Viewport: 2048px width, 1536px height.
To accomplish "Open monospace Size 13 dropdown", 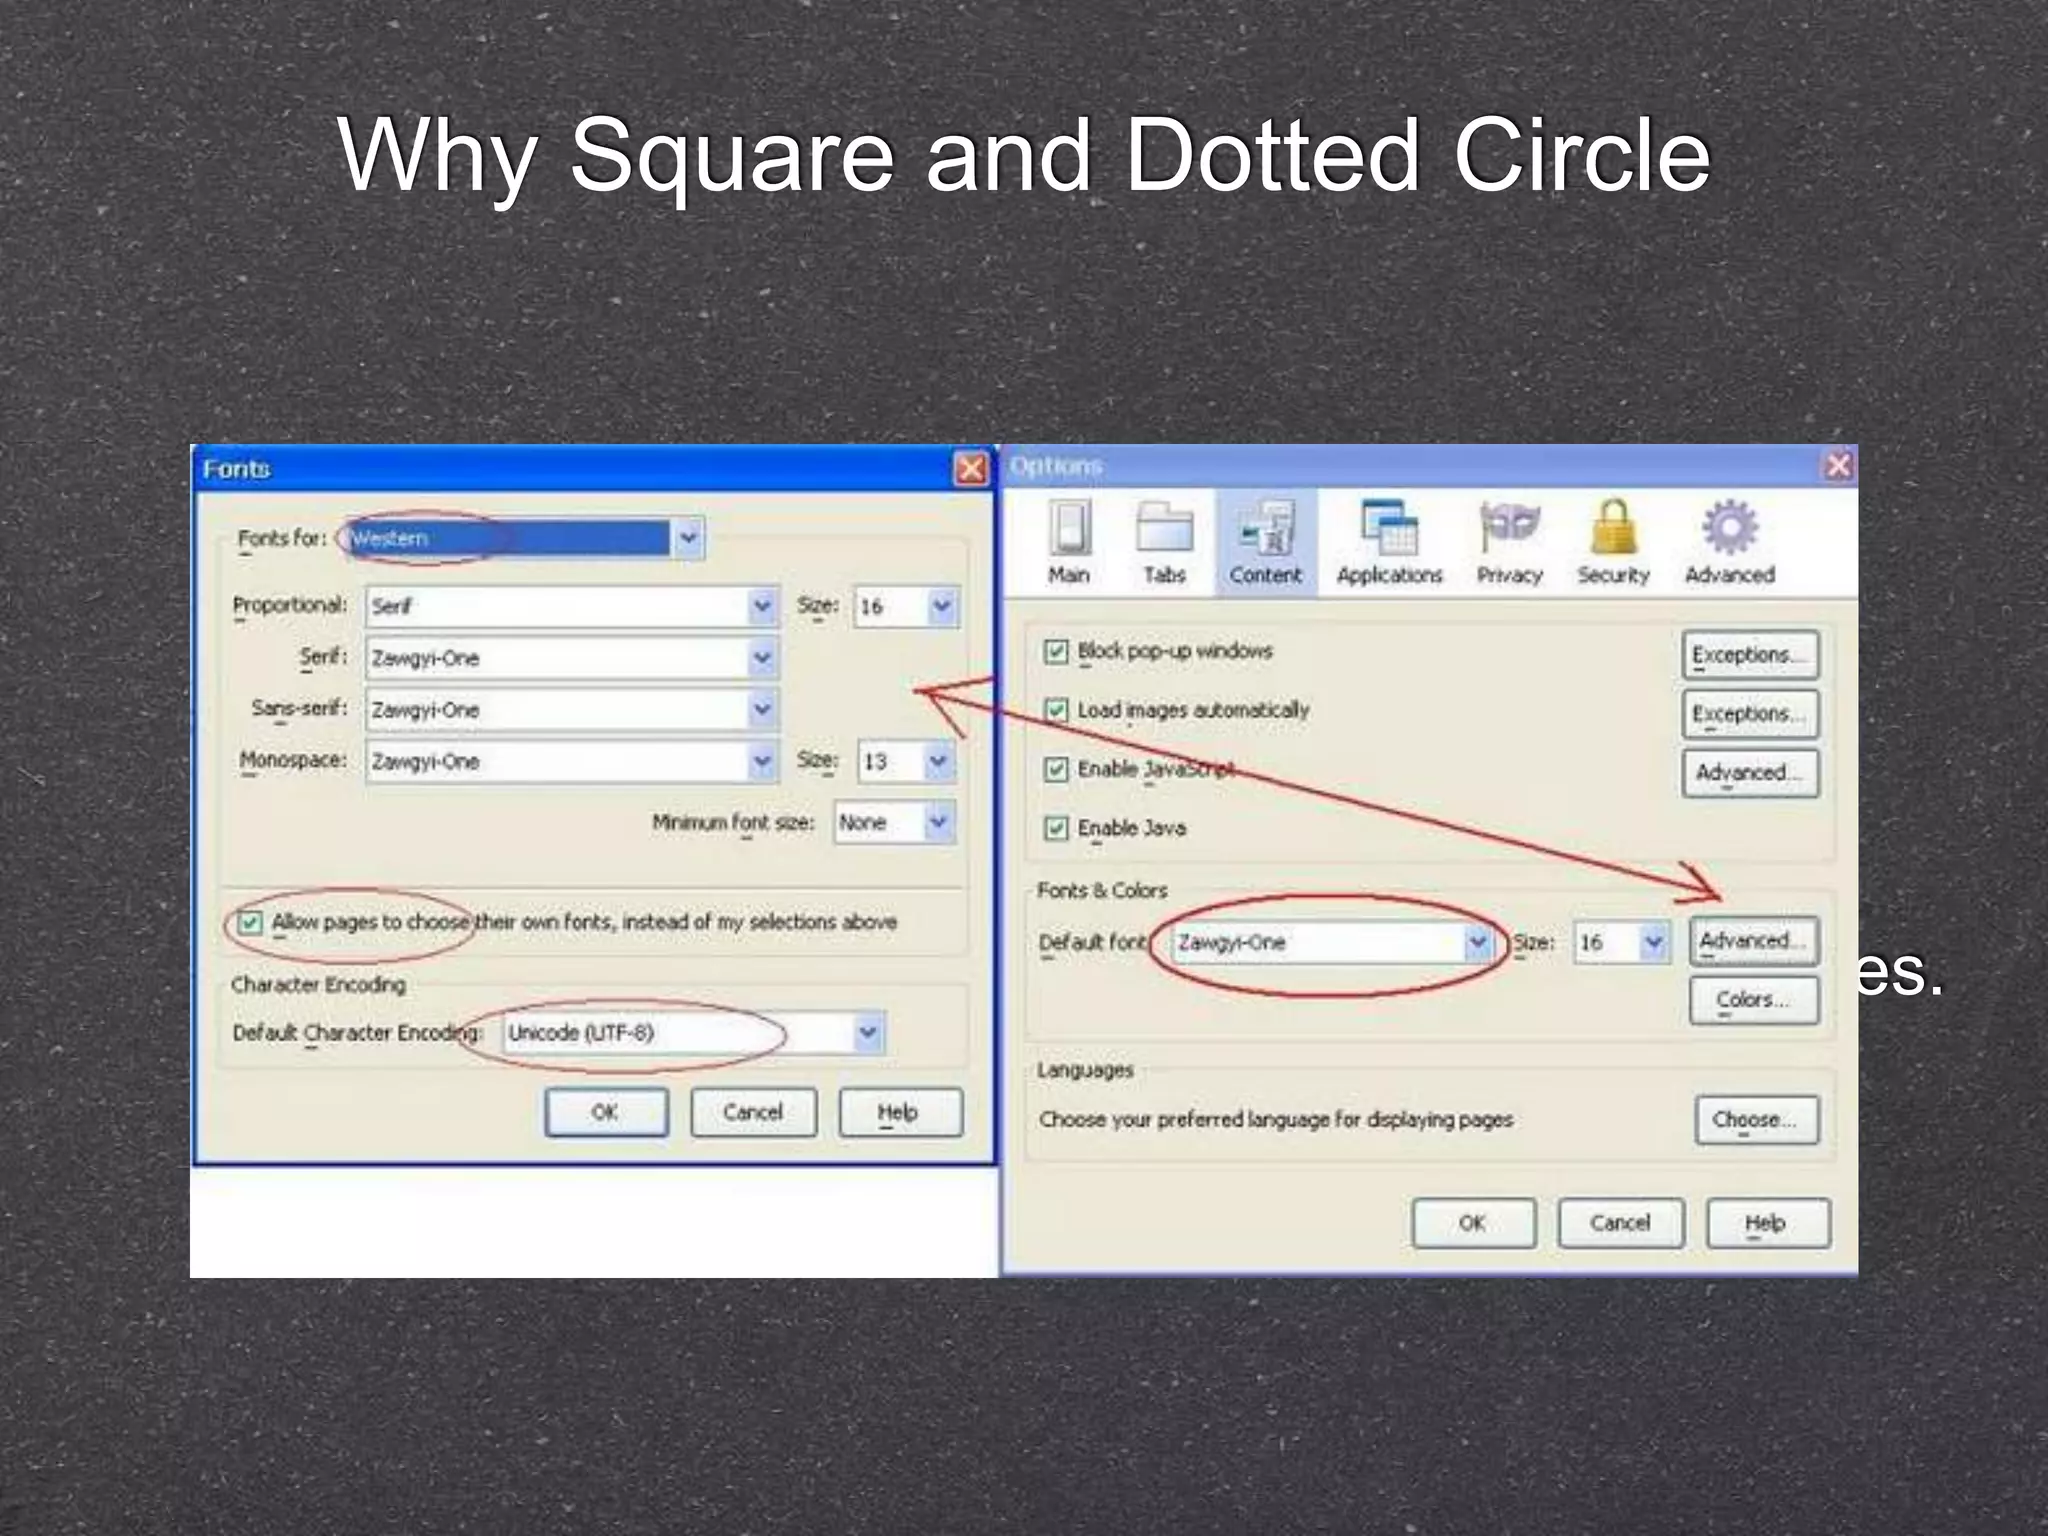I will [907, 762].
